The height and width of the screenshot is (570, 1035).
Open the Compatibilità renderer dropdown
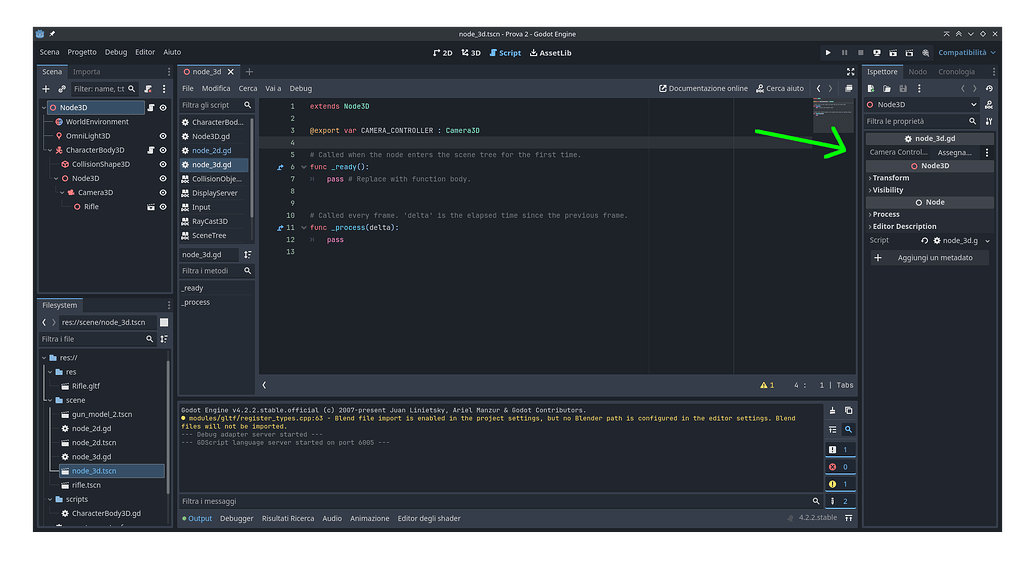coord(966,53)
